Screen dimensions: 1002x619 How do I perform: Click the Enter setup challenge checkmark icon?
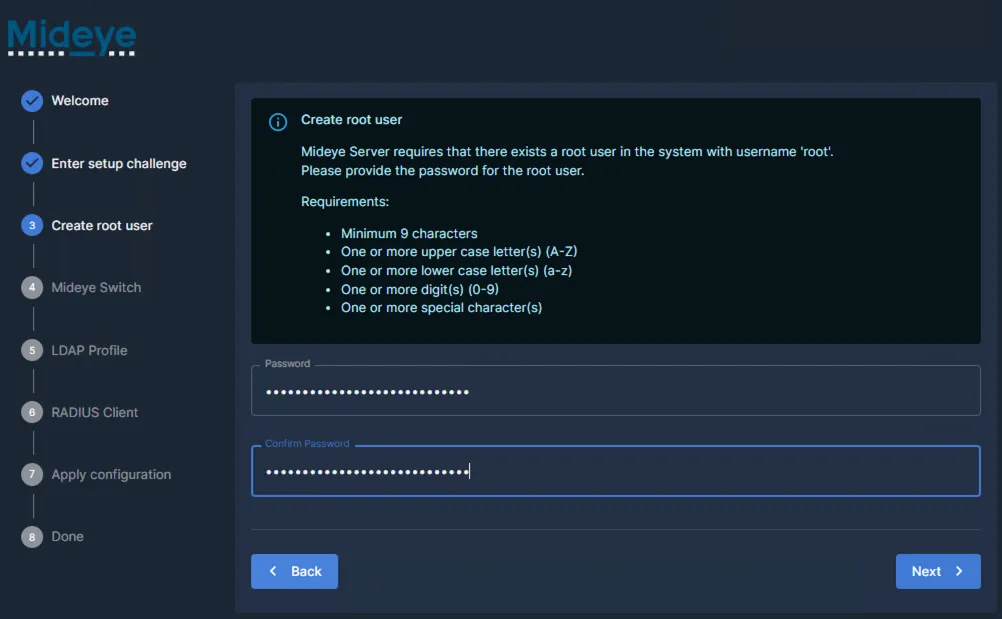tap(30, 163)
